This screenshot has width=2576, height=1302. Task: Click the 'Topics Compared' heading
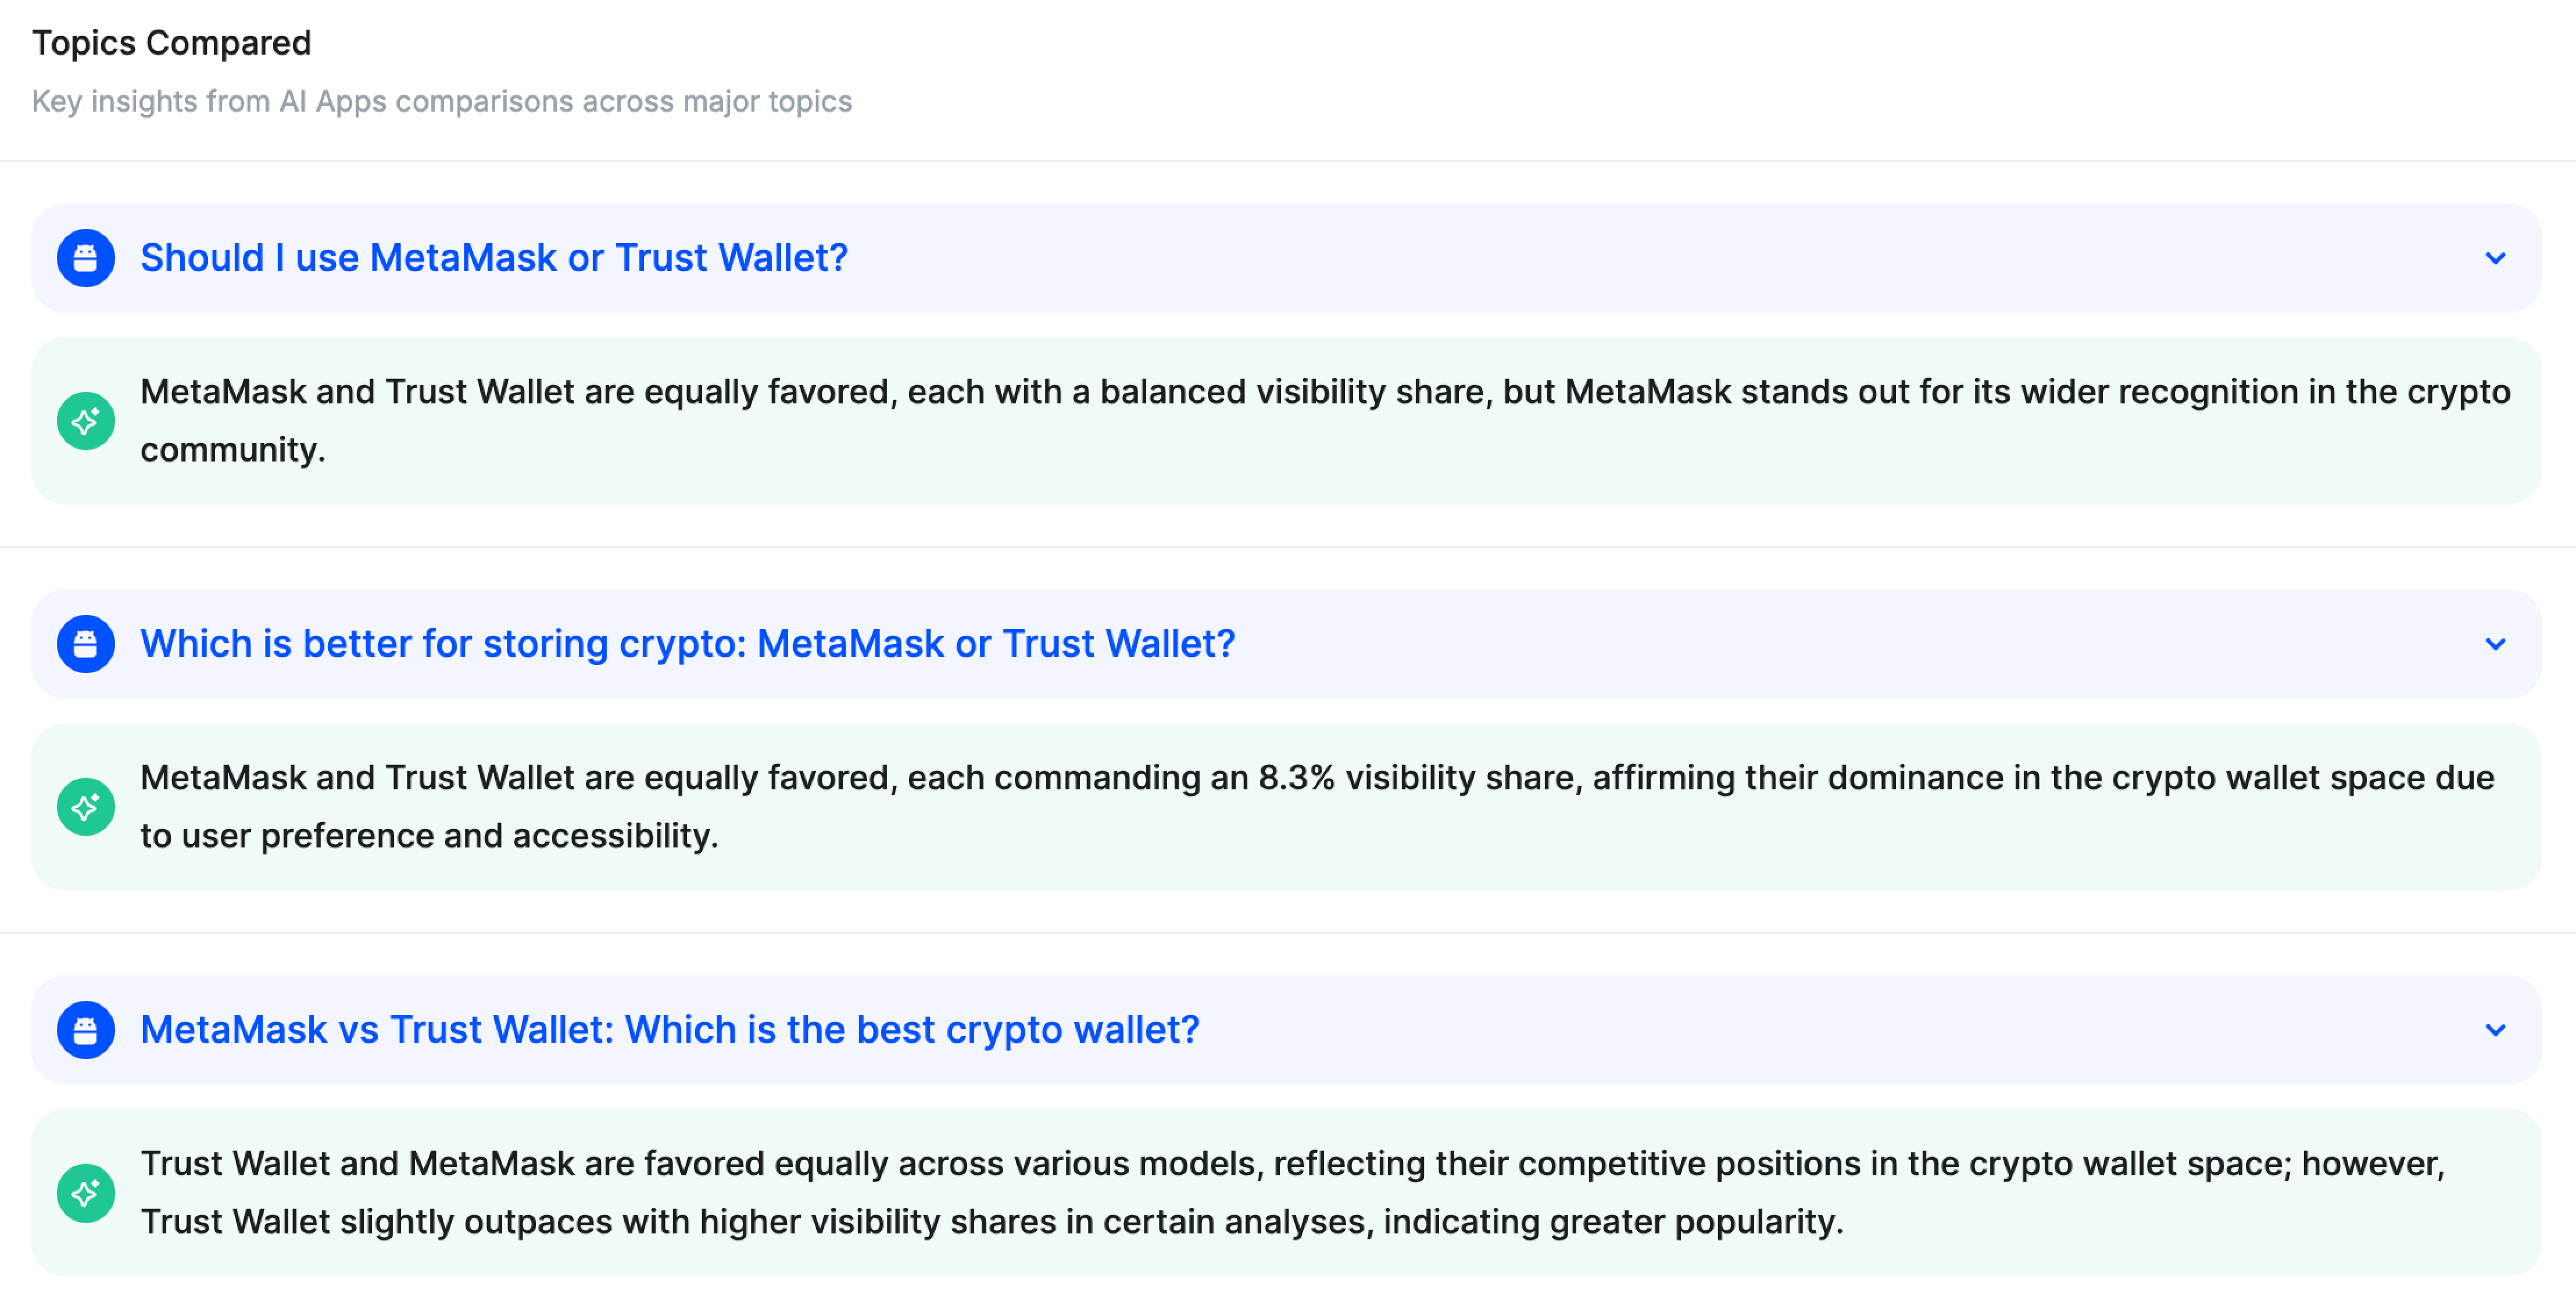coord(171,43)
